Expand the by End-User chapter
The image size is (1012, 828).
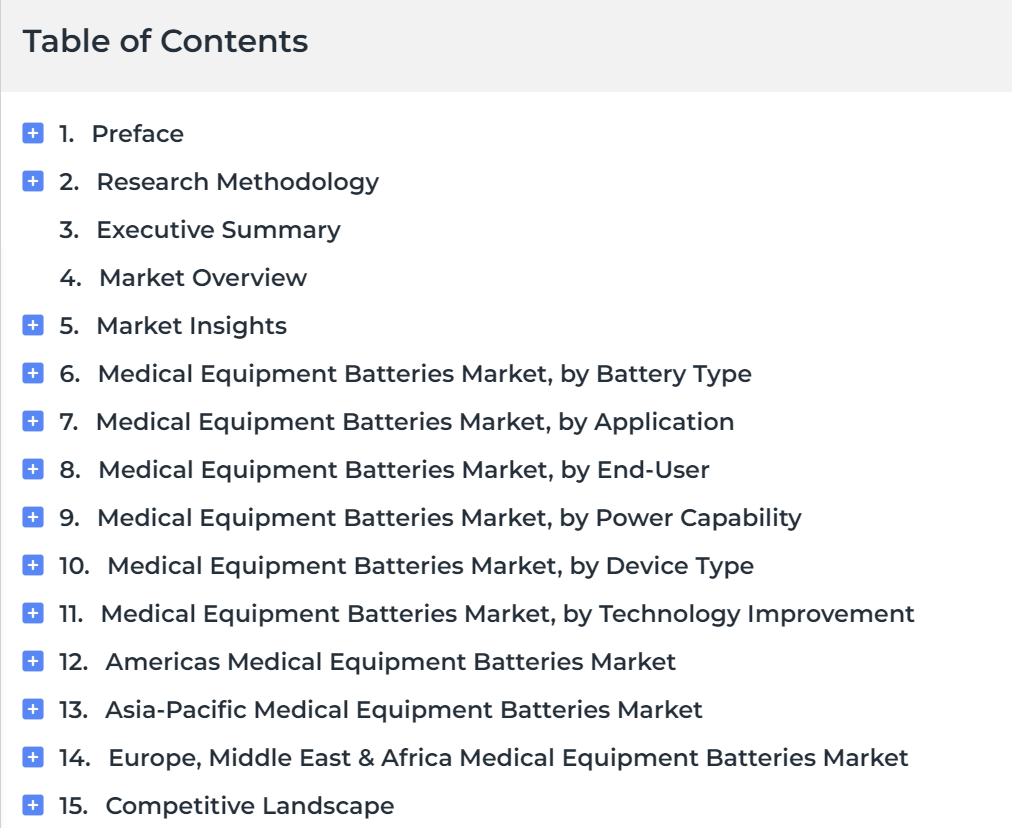coord(33,469)
